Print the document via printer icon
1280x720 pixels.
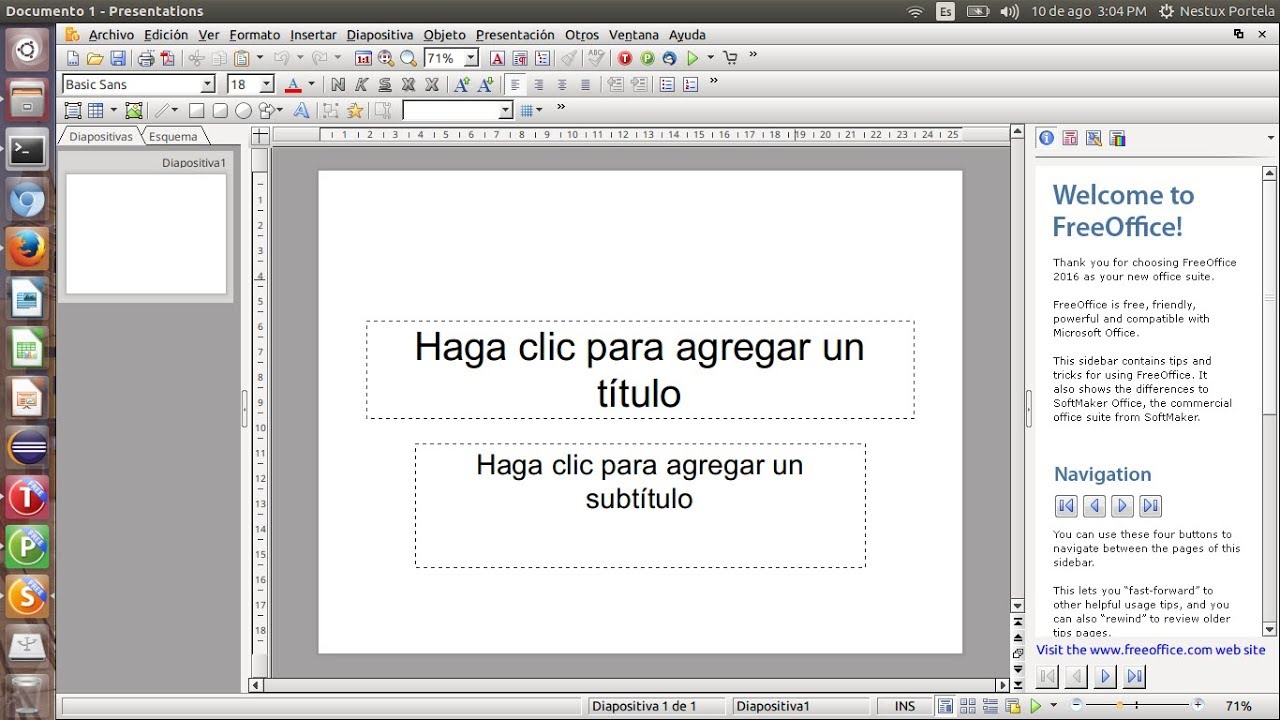pyautogui.click(x=146, y=58)
